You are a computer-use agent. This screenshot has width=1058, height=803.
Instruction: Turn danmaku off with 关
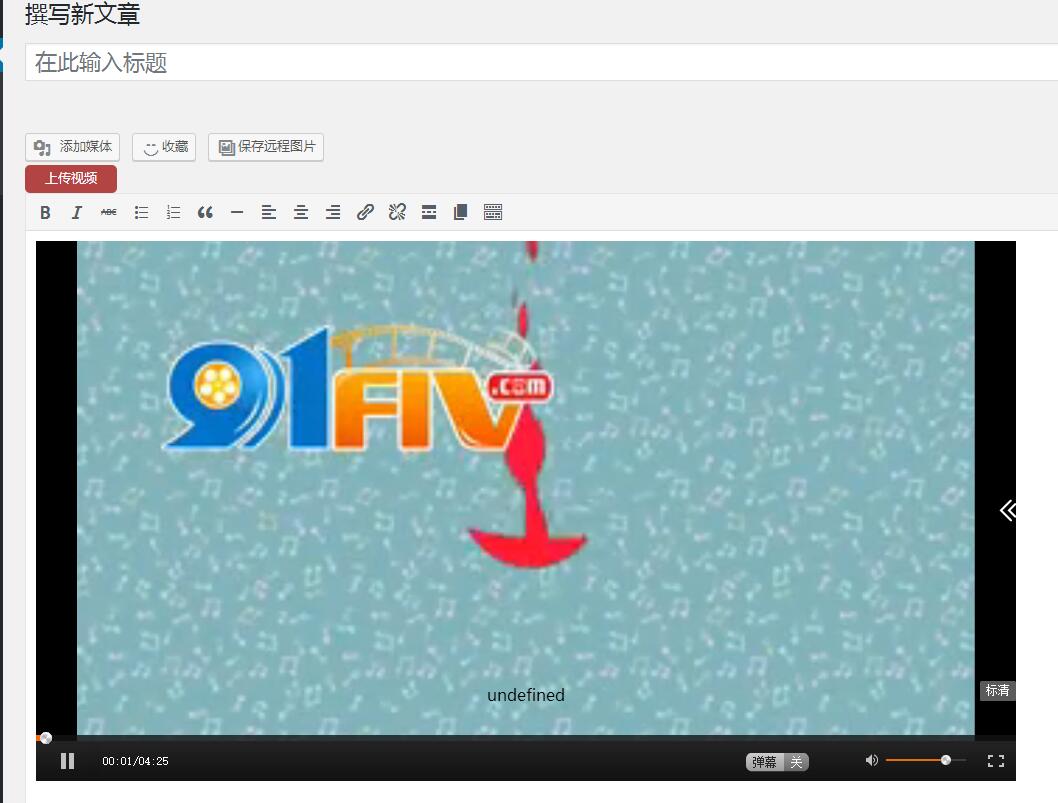(x=796, y=762)
